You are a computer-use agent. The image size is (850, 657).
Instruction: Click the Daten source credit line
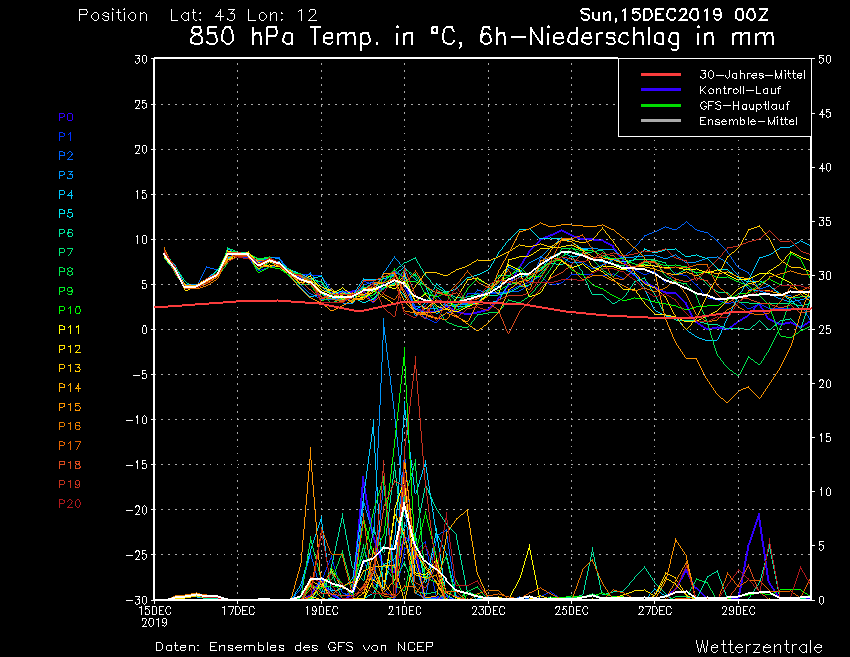(294, 646)
